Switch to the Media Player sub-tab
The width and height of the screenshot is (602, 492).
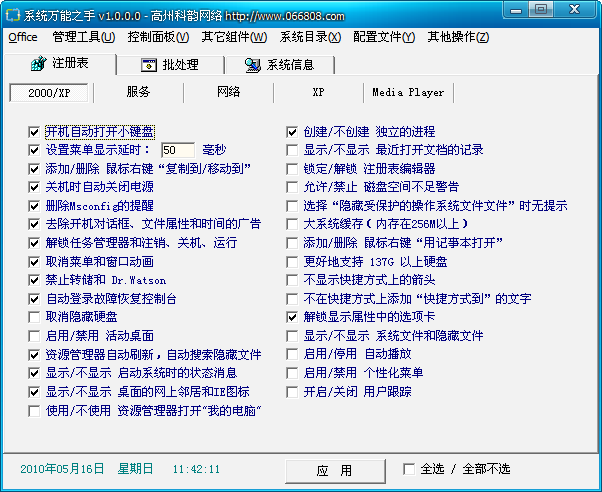coord(408,92)
